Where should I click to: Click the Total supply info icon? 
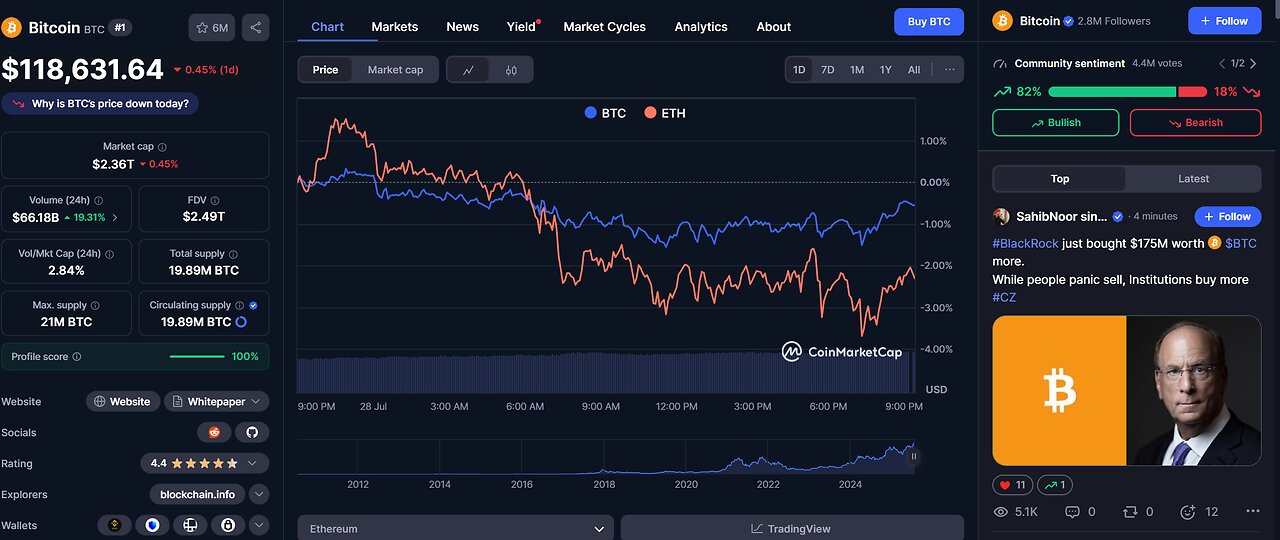(x=233, y=254)
